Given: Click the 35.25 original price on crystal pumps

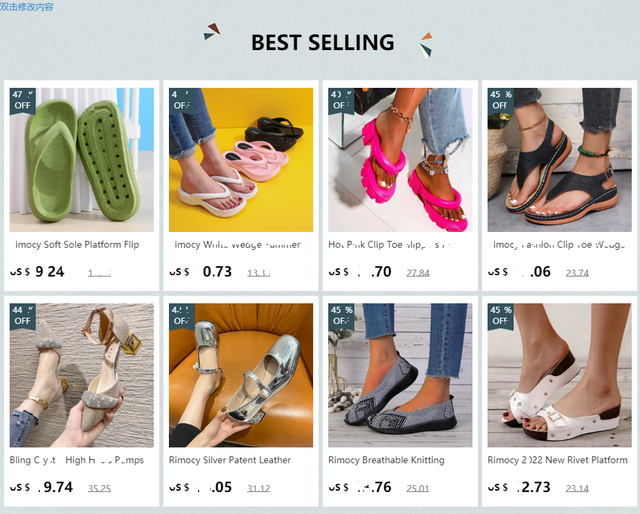Looking at the screenshot, I should [99, 488].
